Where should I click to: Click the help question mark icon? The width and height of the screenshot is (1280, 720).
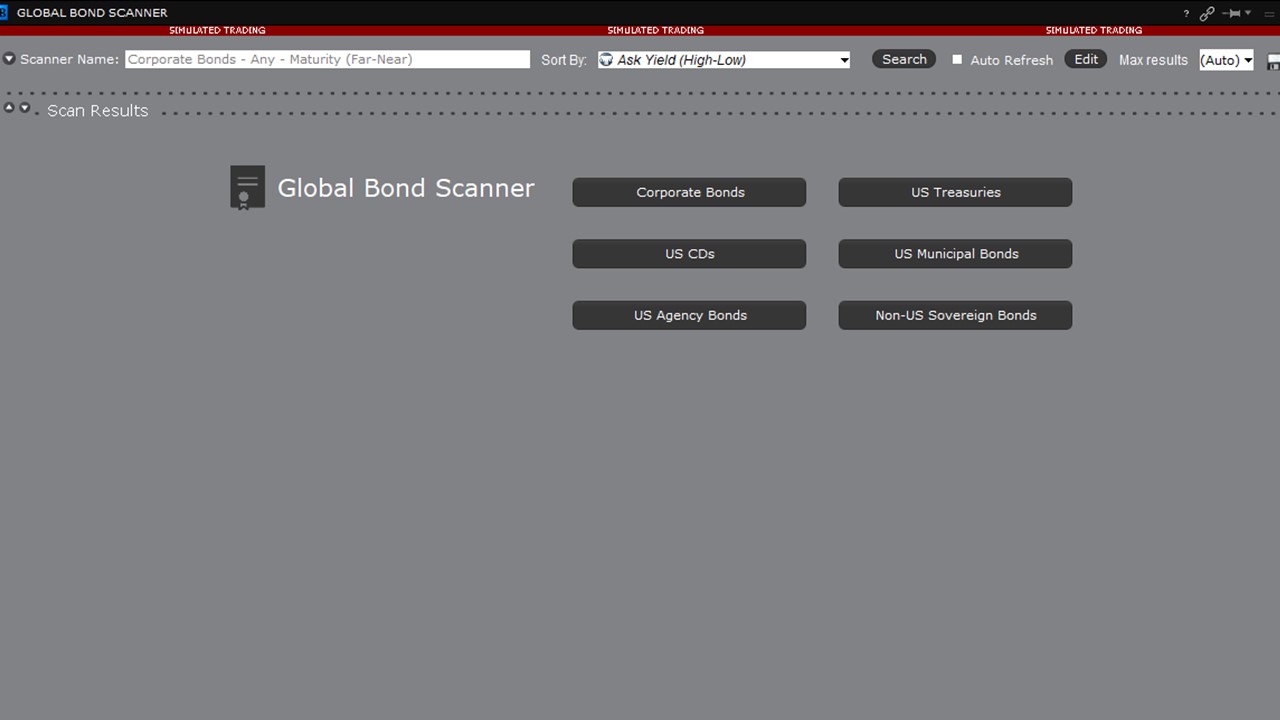coord(1185,13)
